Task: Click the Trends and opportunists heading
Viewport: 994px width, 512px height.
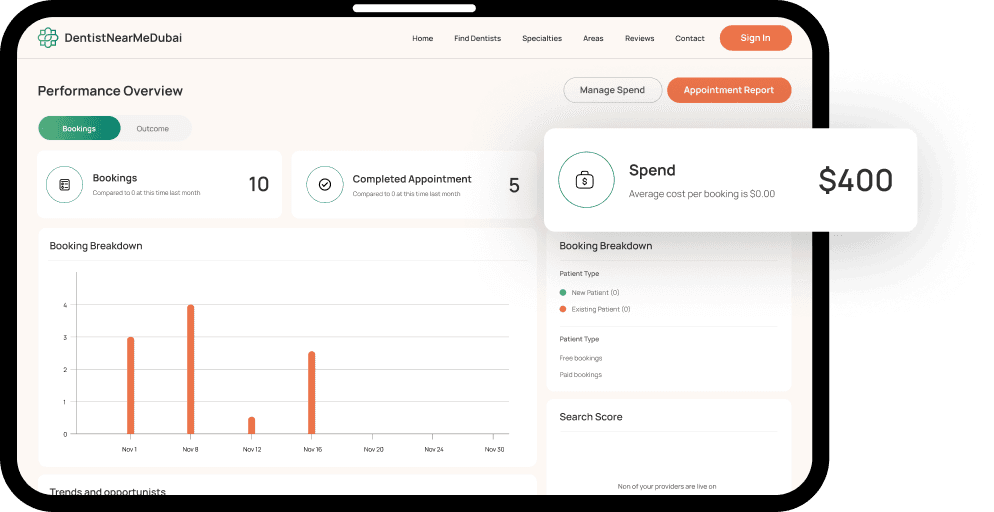Action: (x=108, y=491)
